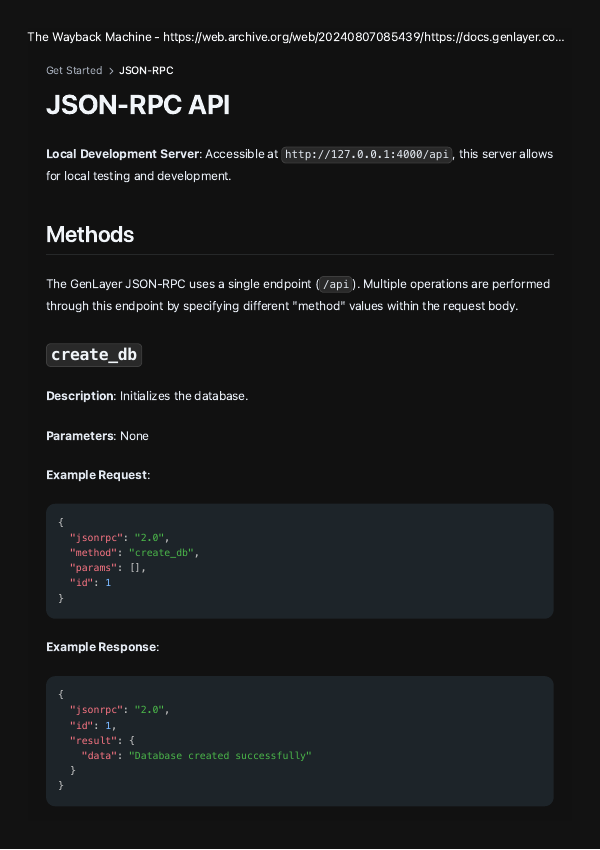Click the Description label text

(x=77, y=396)
